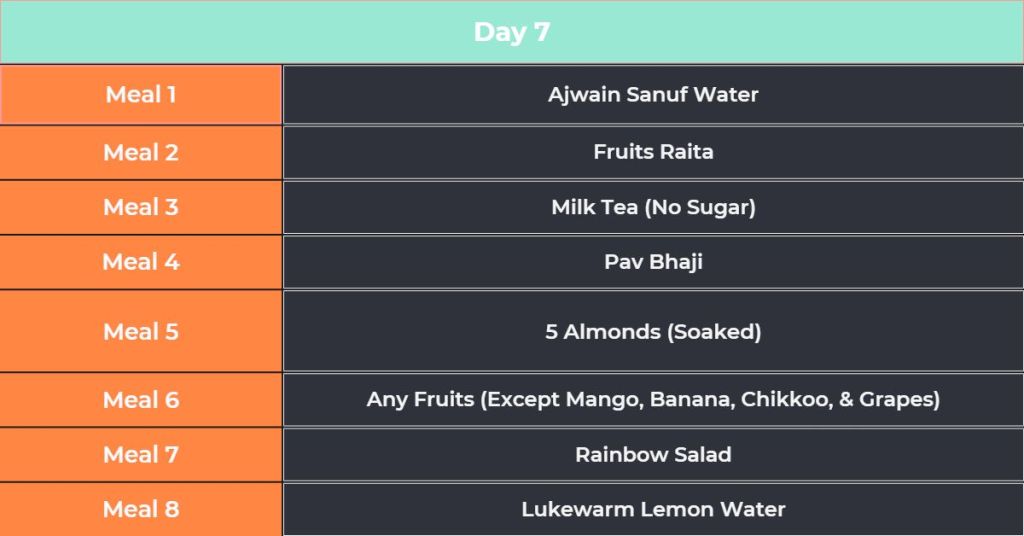The image size is (1024, 536).
Task: Click the Lukewarm Lemon Water cell
Action: [653, 509]
